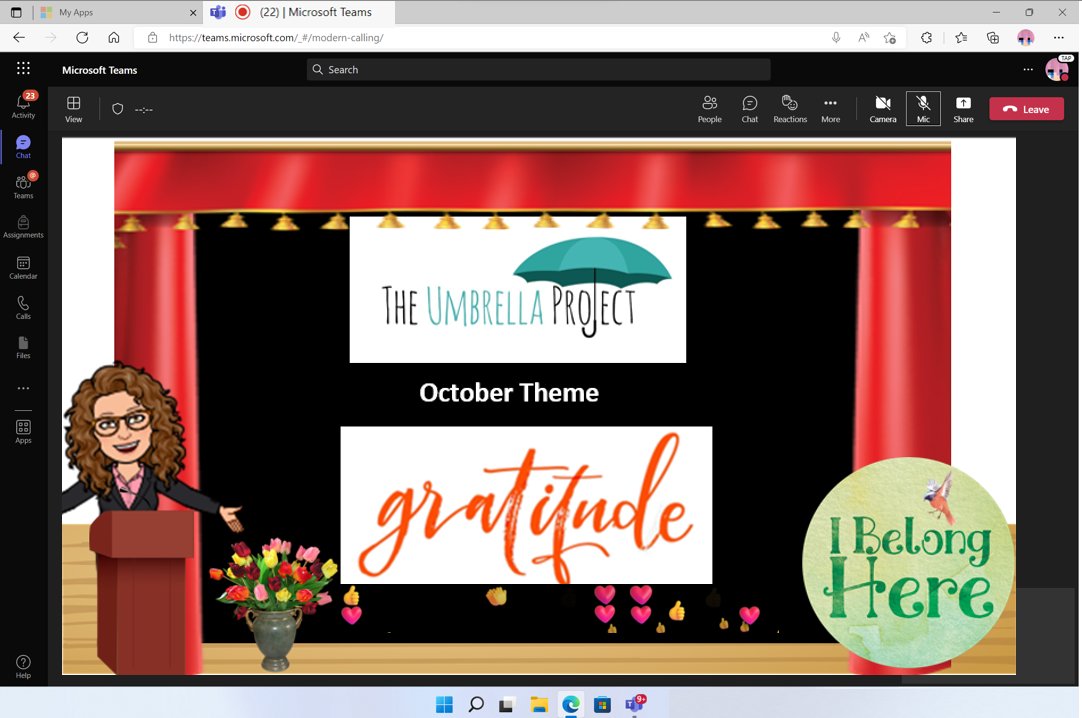The image size is (1082, 718).
Task: Show the People participants panel
Action: [x=709, y=109]
